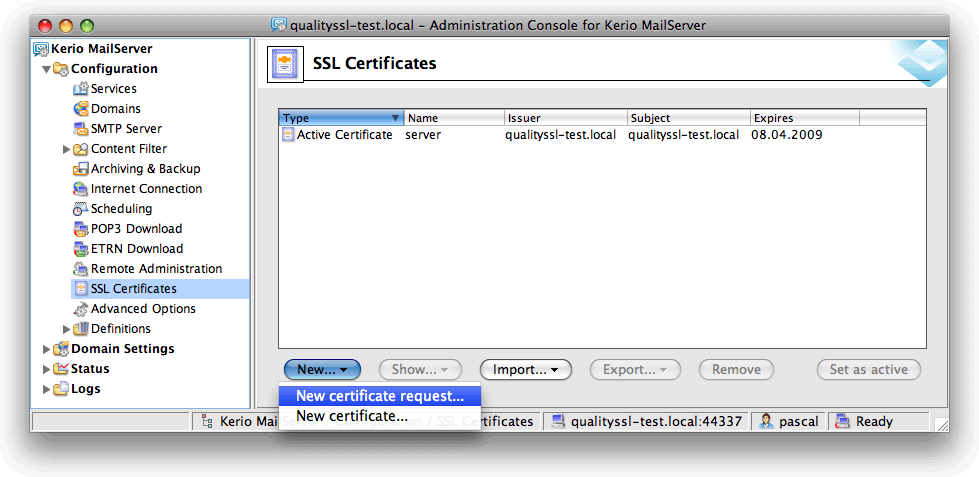Expand the Definitions node
This screenshot has width=979, height=477.
click(67, 329)
